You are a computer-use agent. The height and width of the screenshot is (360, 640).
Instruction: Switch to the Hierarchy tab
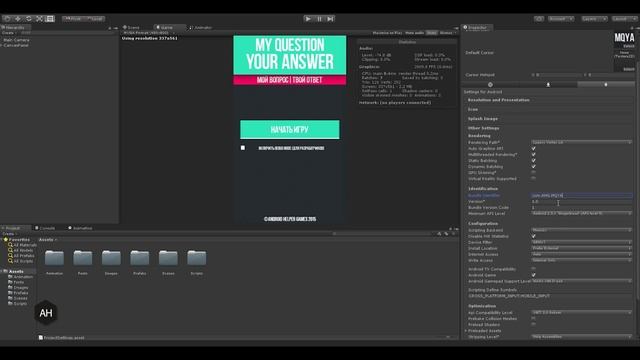[14, 27]
